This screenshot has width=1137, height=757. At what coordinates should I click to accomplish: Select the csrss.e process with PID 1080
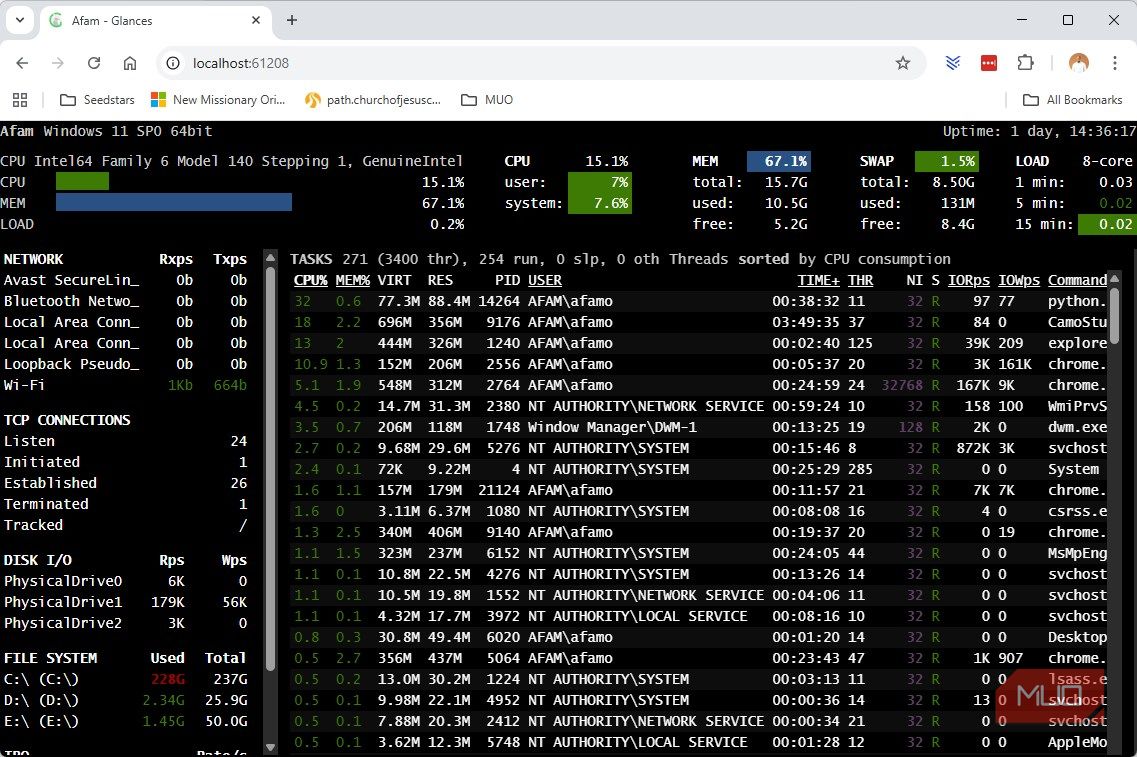pyautogui.click(x=700, y=511)
